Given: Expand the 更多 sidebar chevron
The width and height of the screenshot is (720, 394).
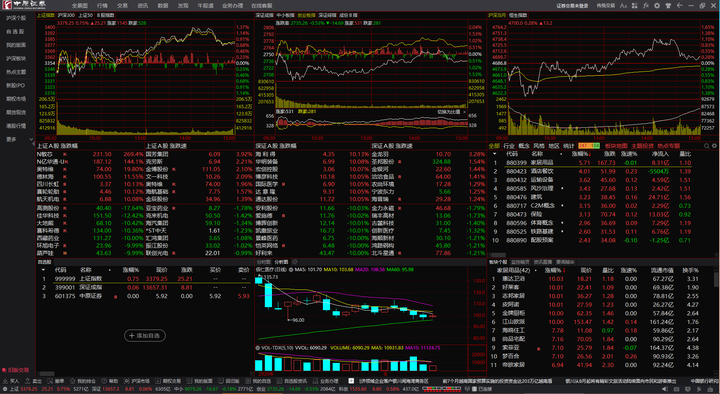Looking at the screenshot, I should 31,139.
